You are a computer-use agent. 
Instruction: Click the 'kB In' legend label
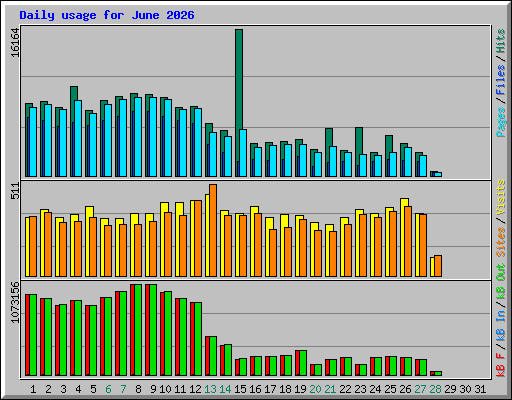501,325
